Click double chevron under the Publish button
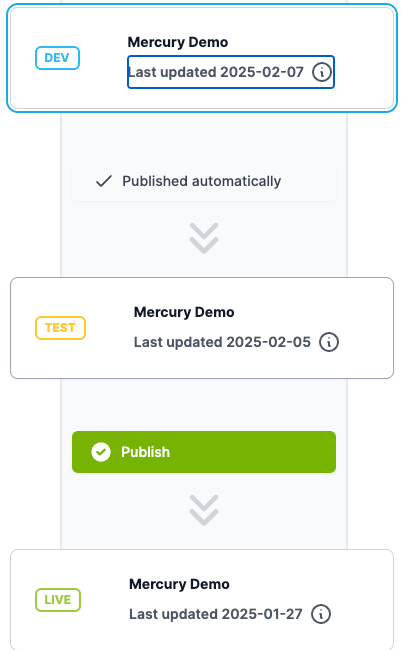 [204, 510]
